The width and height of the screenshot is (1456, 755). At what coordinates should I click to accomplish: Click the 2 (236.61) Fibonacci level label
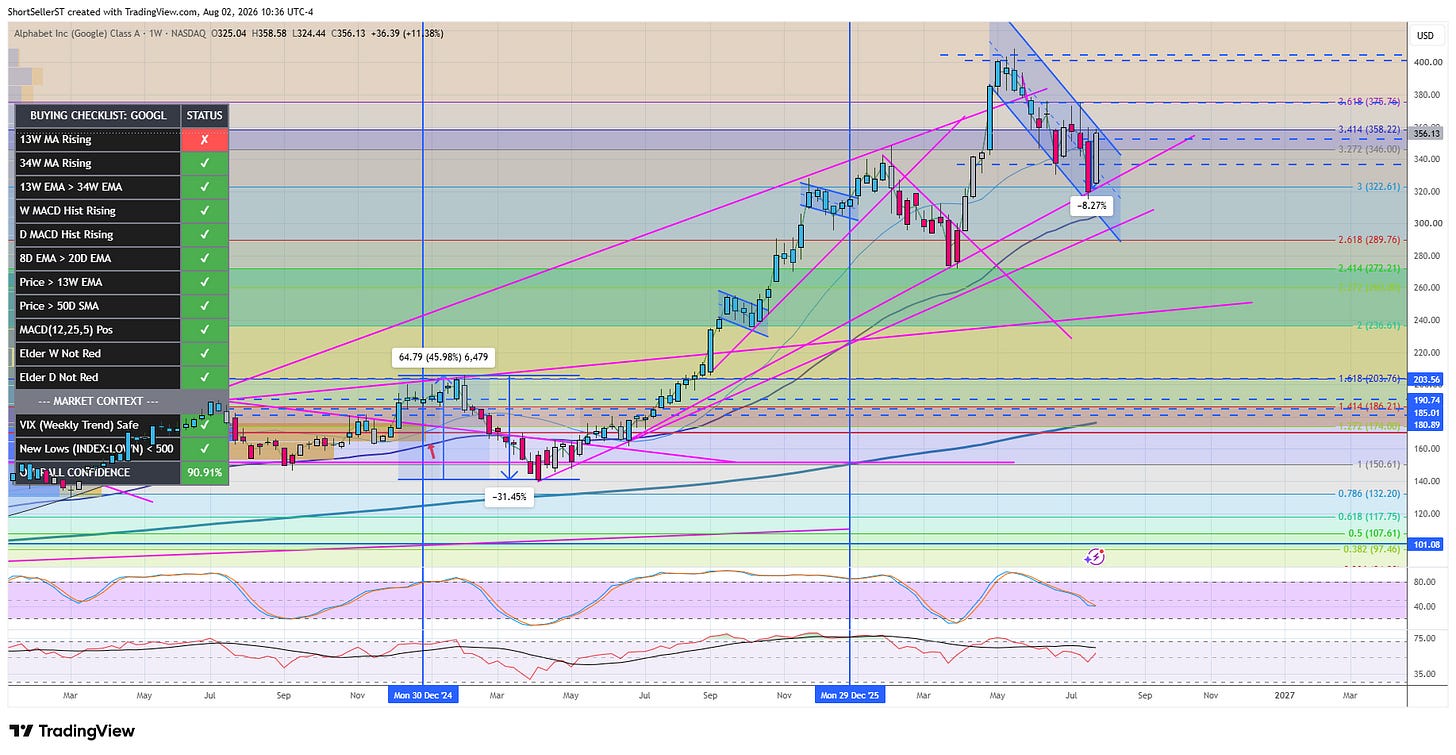point(1376,326)
